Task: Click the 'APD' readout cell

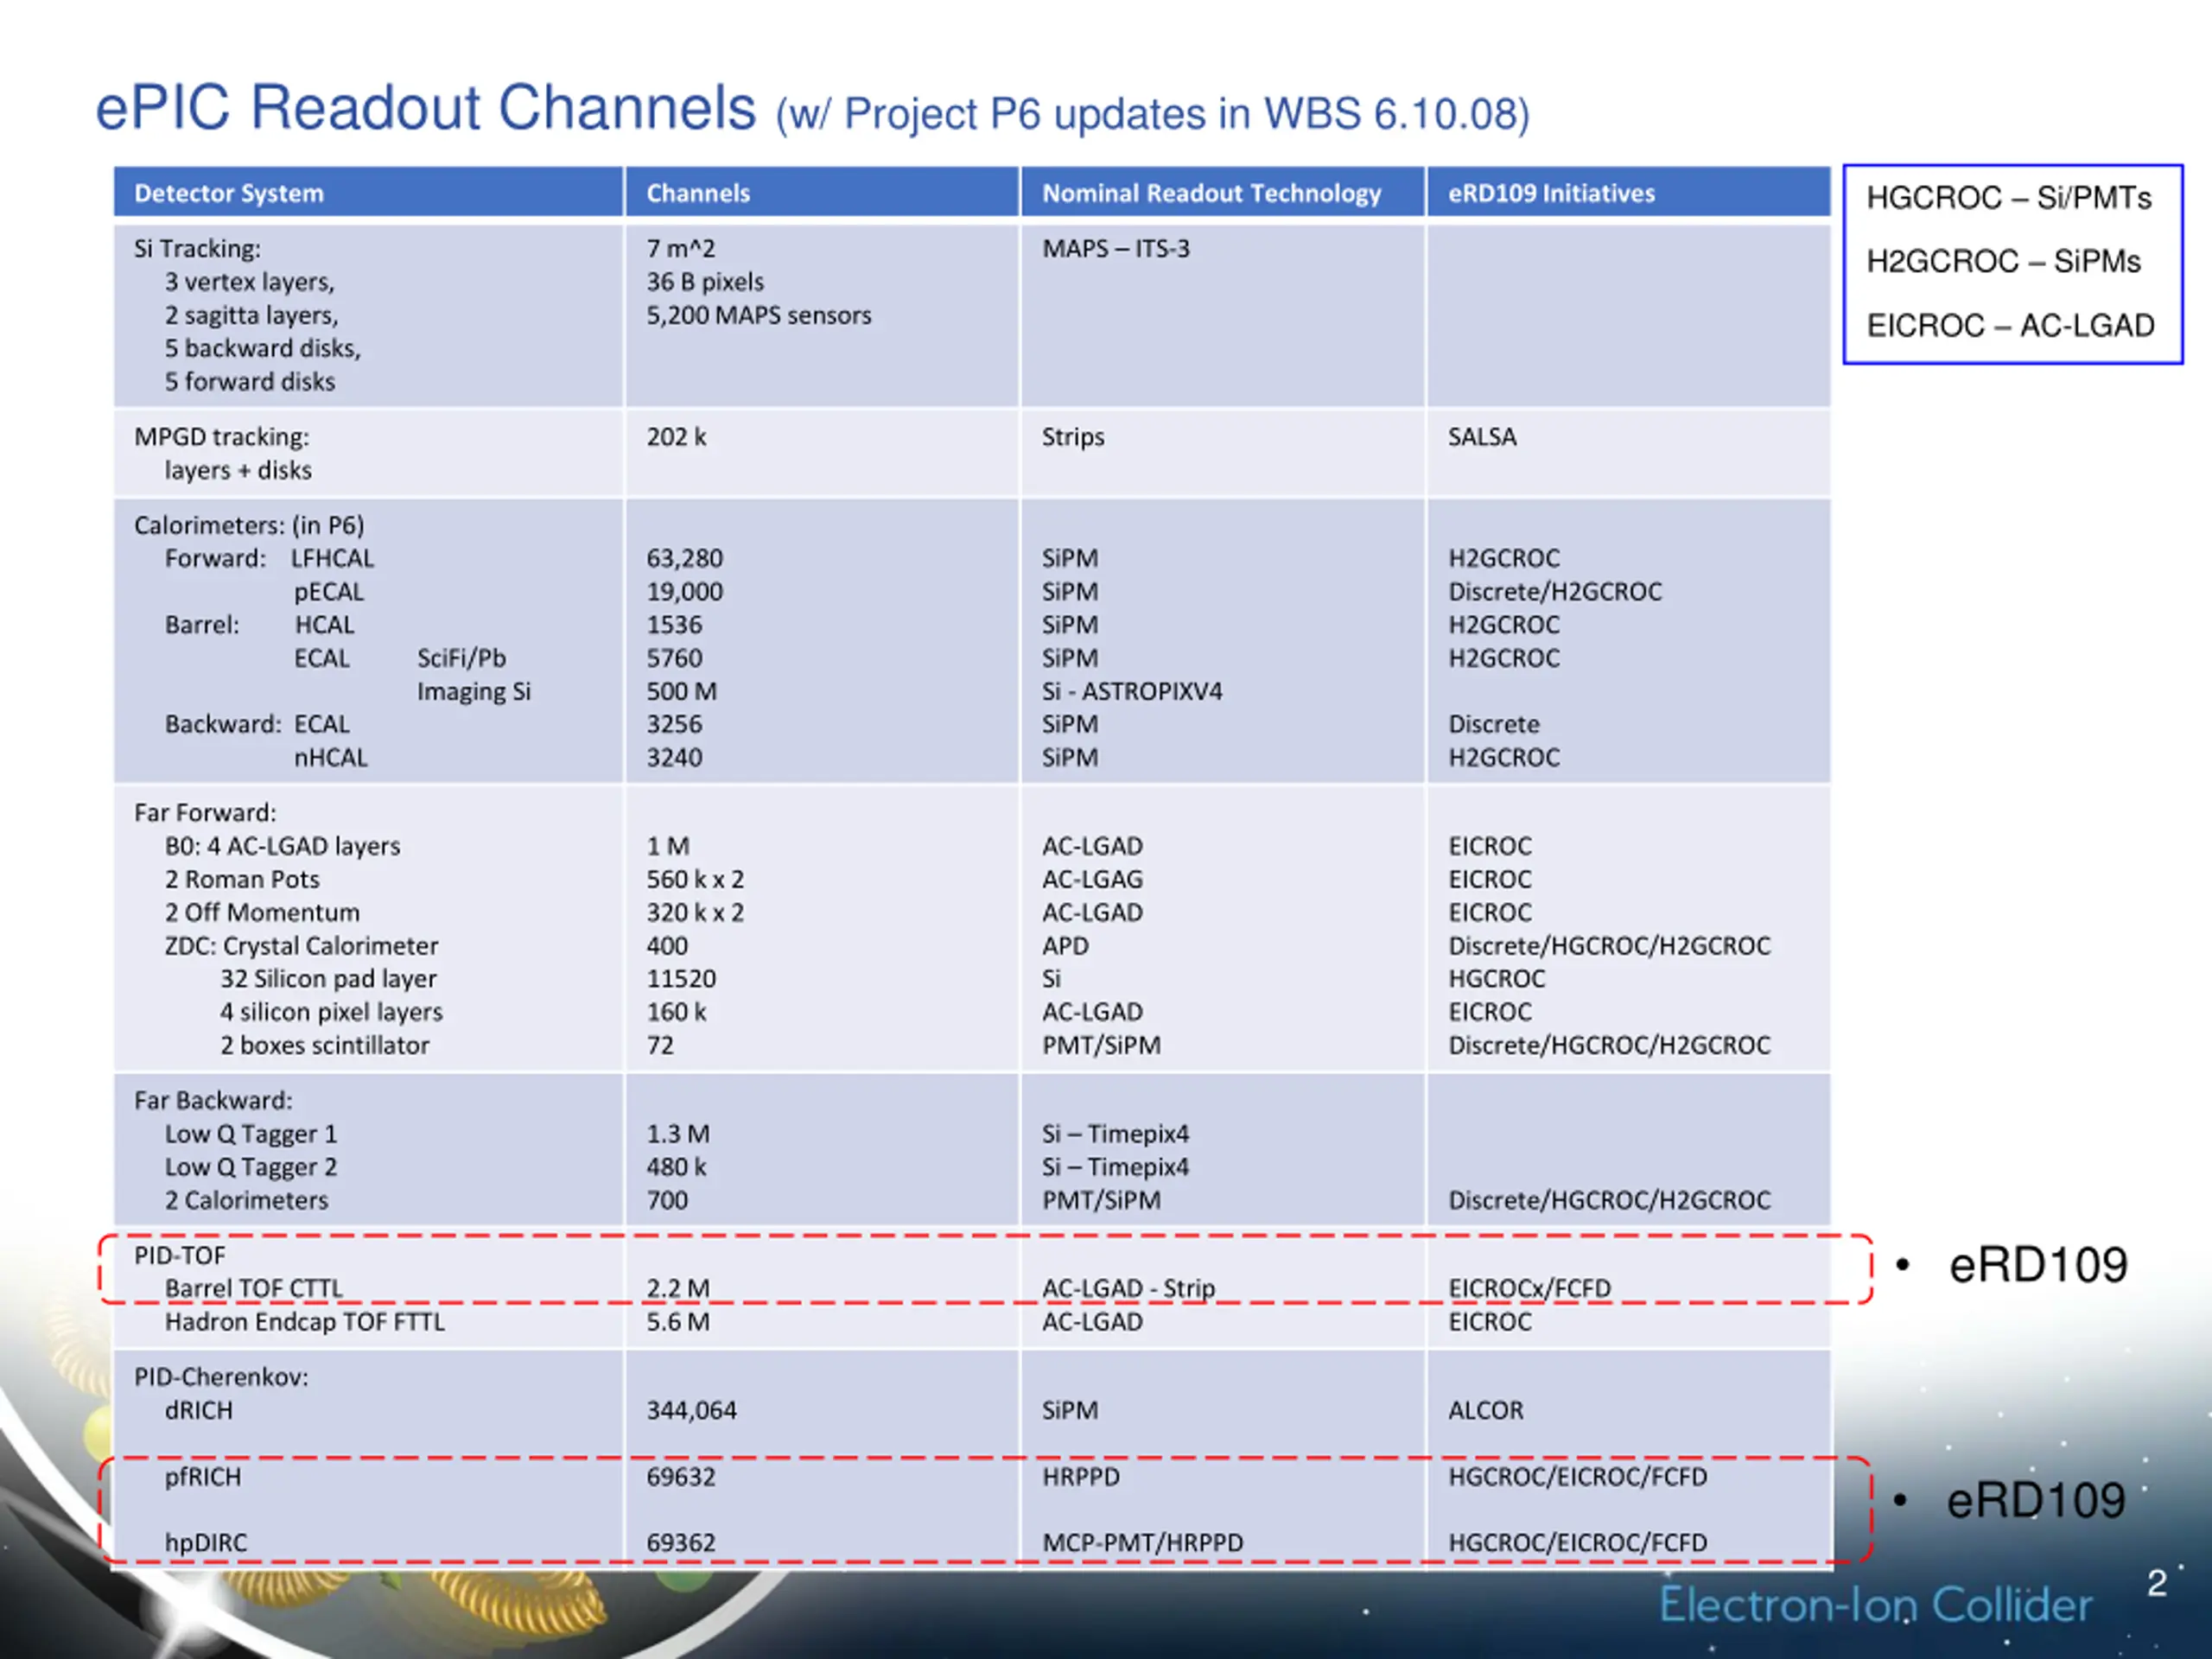Action: pyautogui.click(x=1066, y=946)
